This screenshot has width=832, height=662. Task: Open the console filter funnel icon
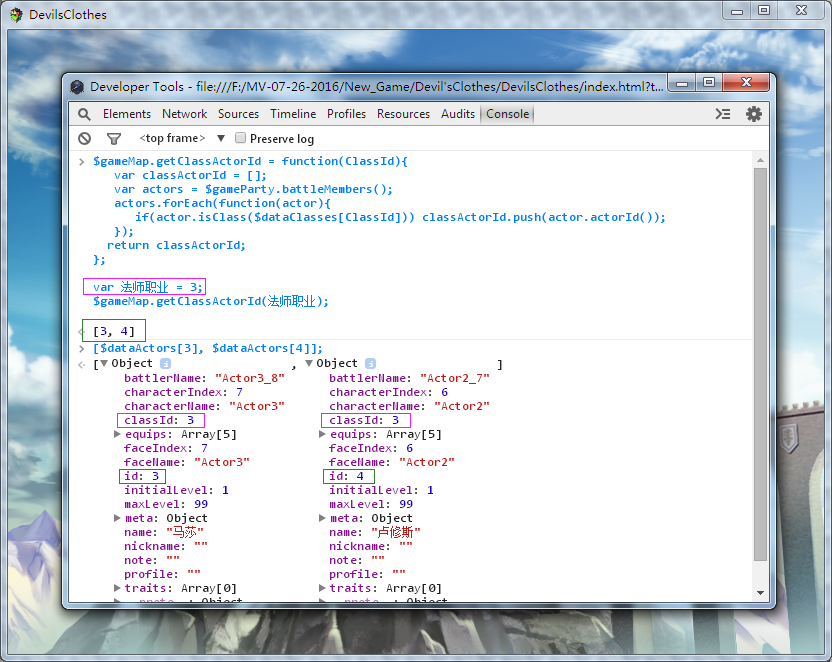coord(114,139)
